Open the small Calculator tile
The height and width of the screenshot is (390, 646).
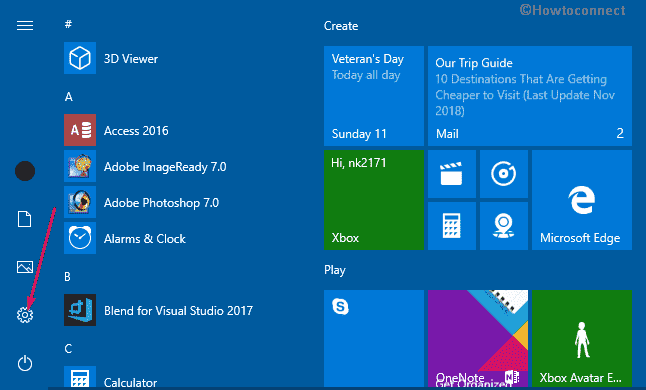(452, 226)
